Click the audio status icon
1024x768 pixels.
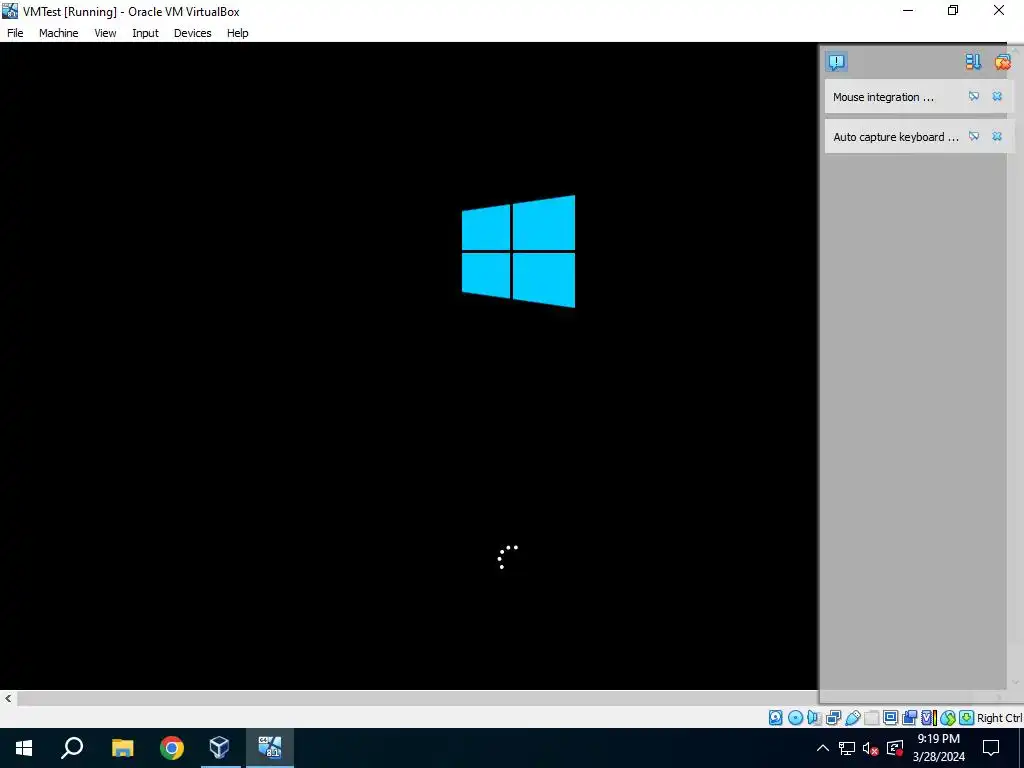[x=814, y=718]
